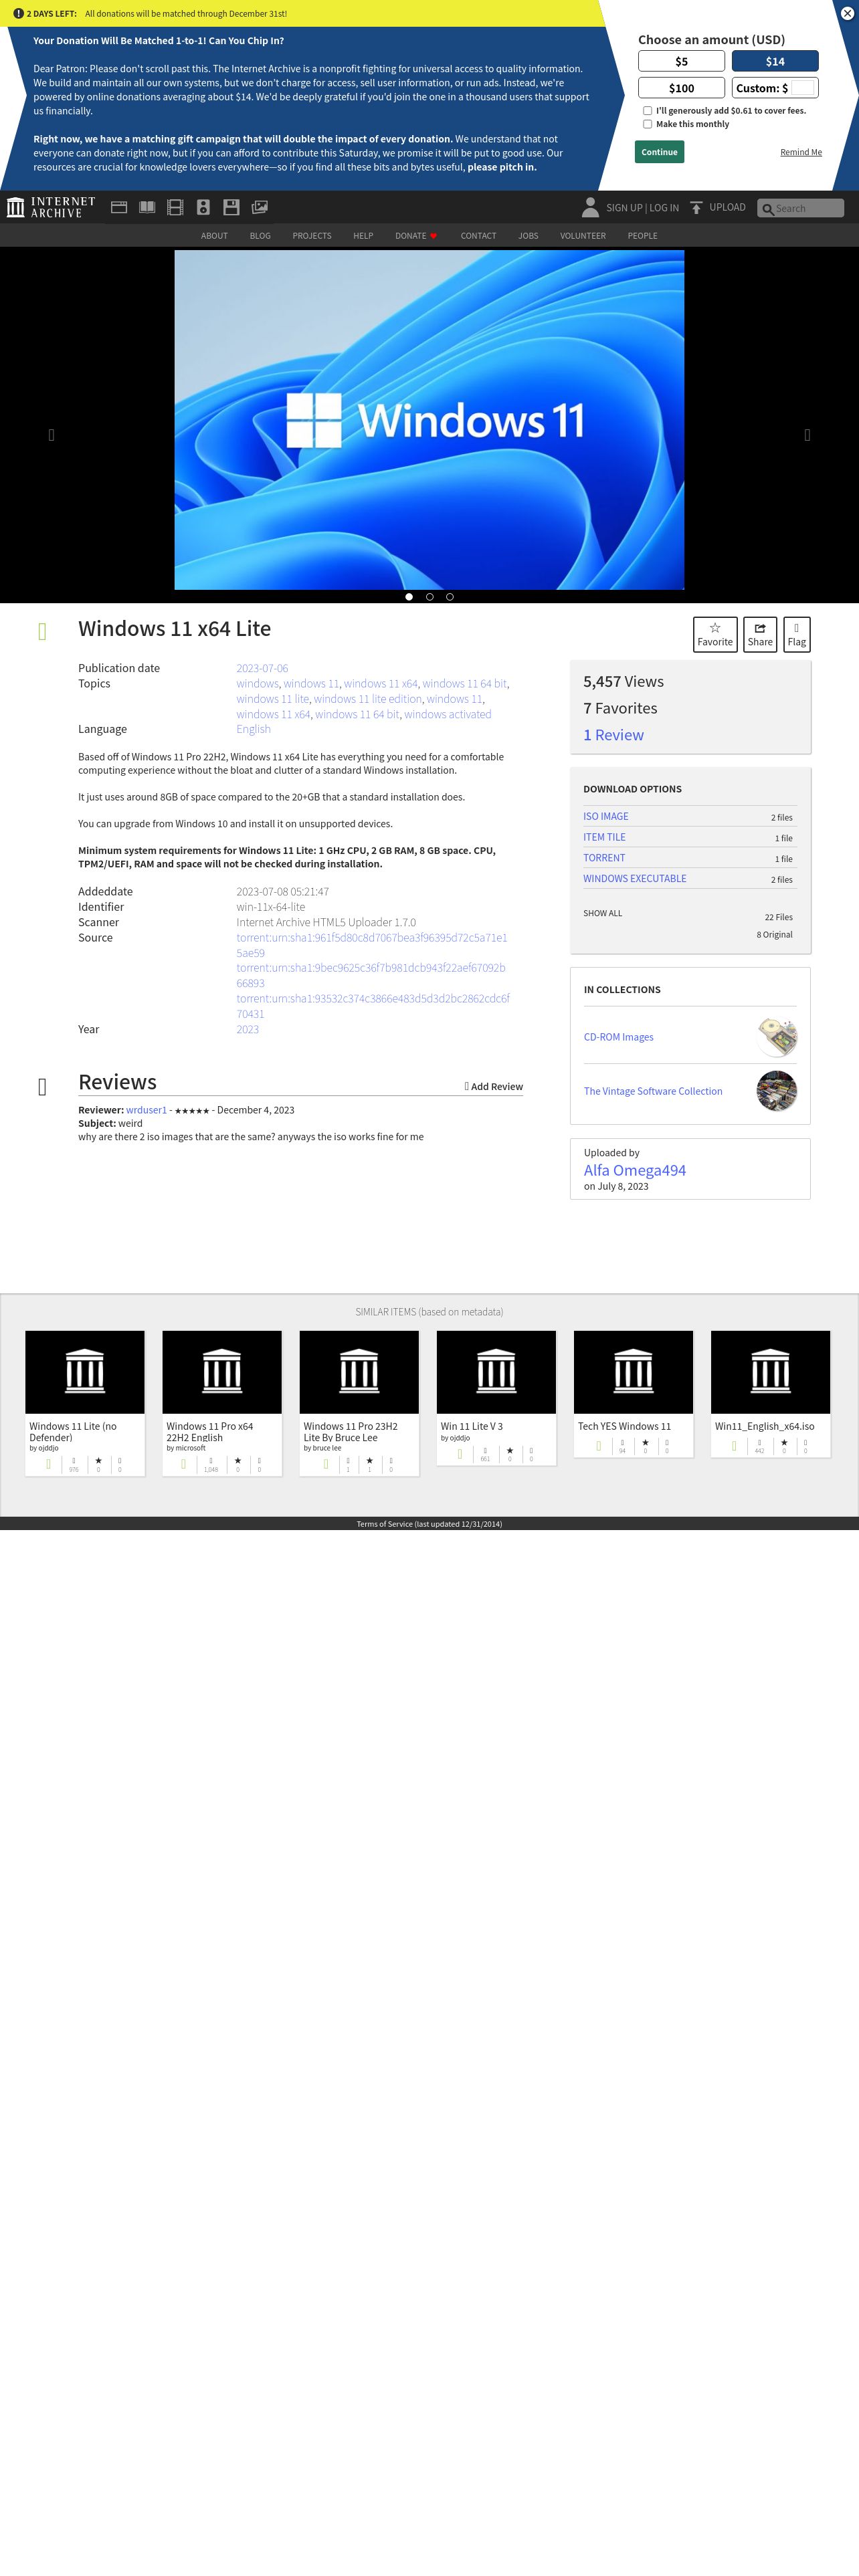Click Add Review link
Viewport: 859px width, 2576px height.
494,1086
